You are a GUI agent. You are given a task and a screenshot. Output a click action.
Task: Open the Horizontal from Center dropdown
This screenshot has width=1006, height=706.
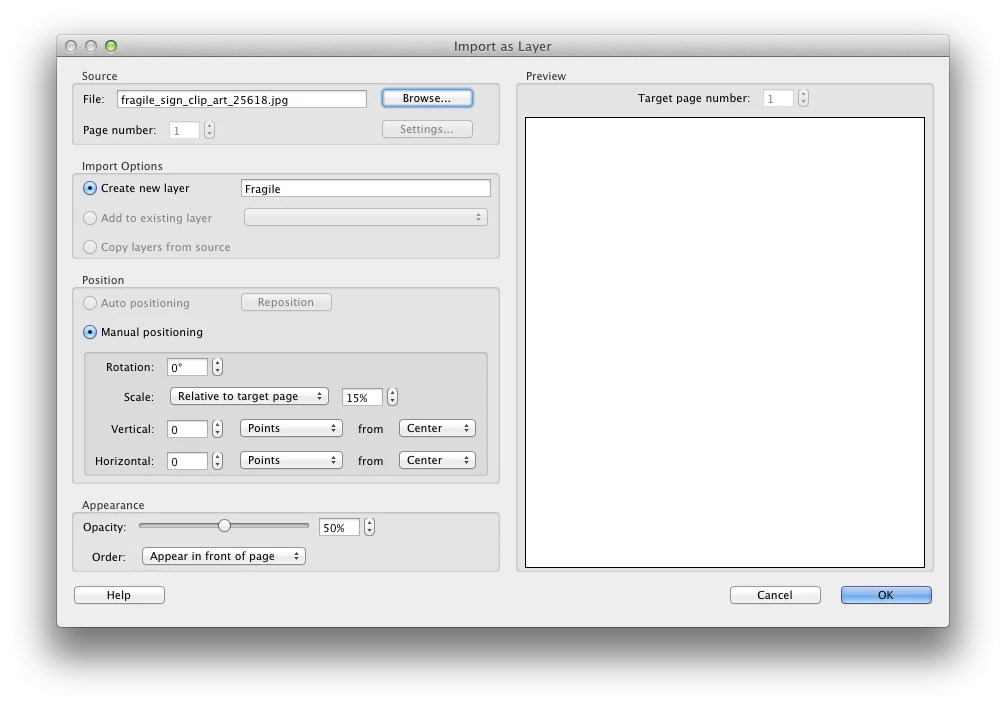[437, 460]
